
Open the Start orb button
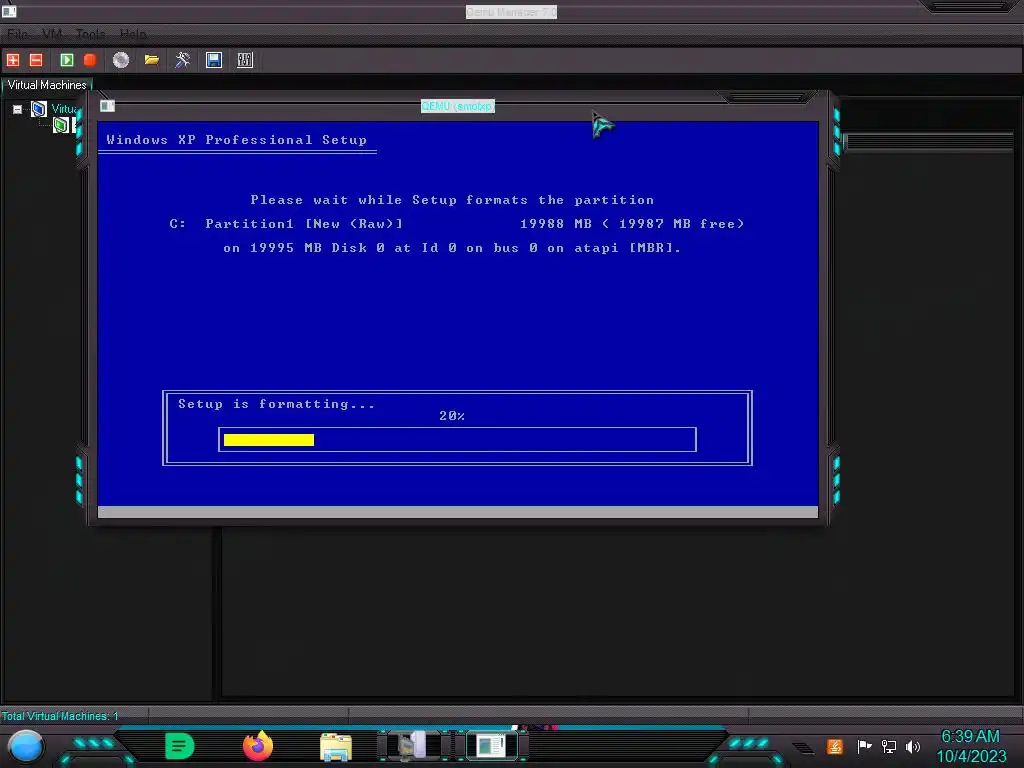26,746
